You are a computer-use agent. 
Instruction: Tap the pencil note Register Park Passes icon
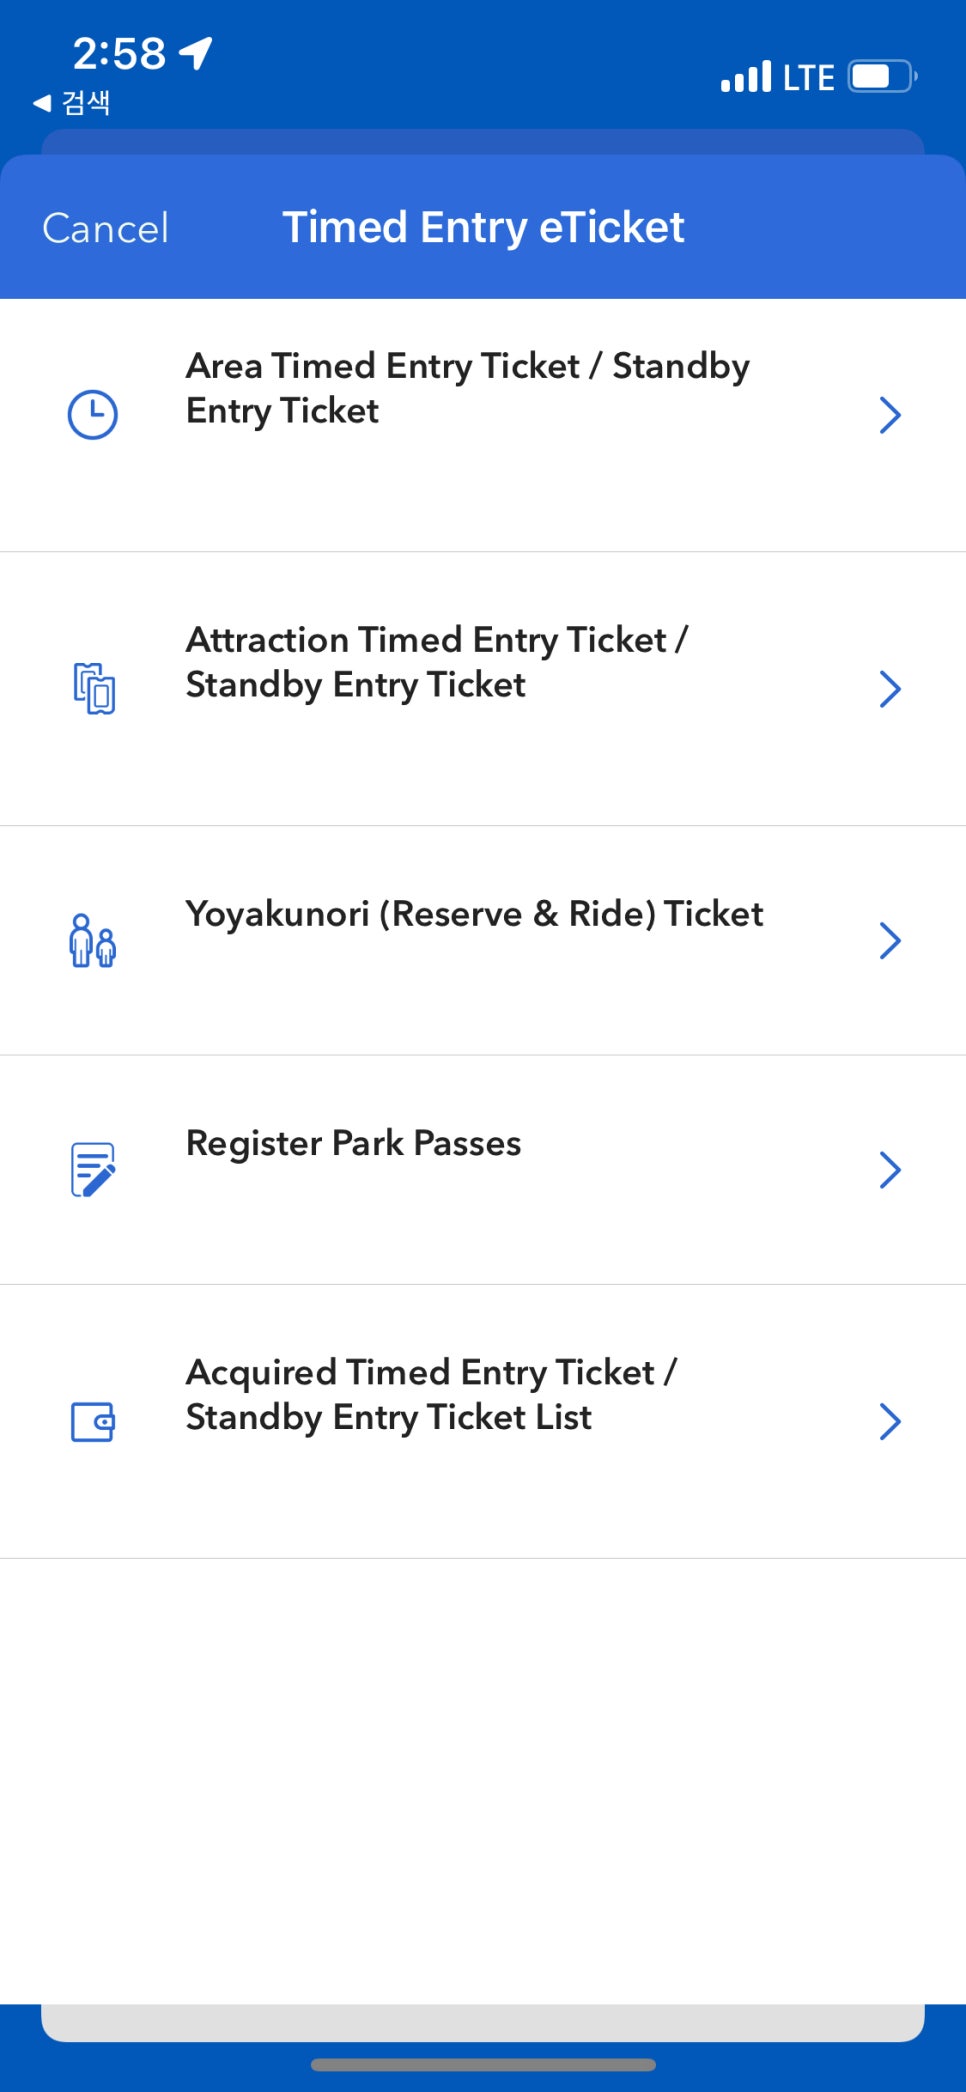(x=94, y=1169)
